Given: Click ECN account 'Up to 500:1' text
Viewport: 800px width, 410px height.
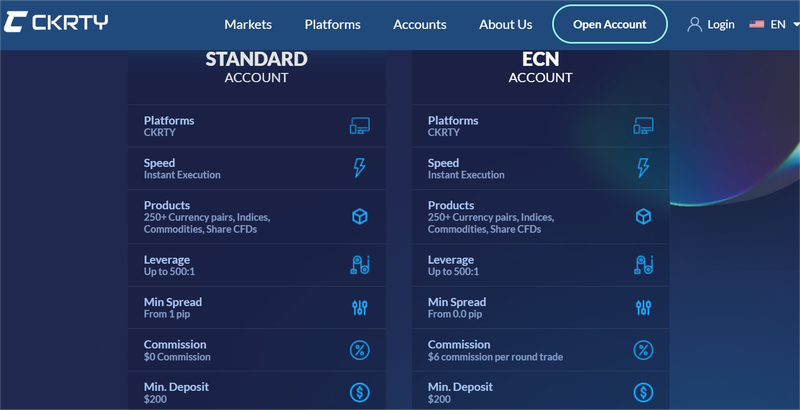Looking at the screenshot, I should tap(454, 272).
